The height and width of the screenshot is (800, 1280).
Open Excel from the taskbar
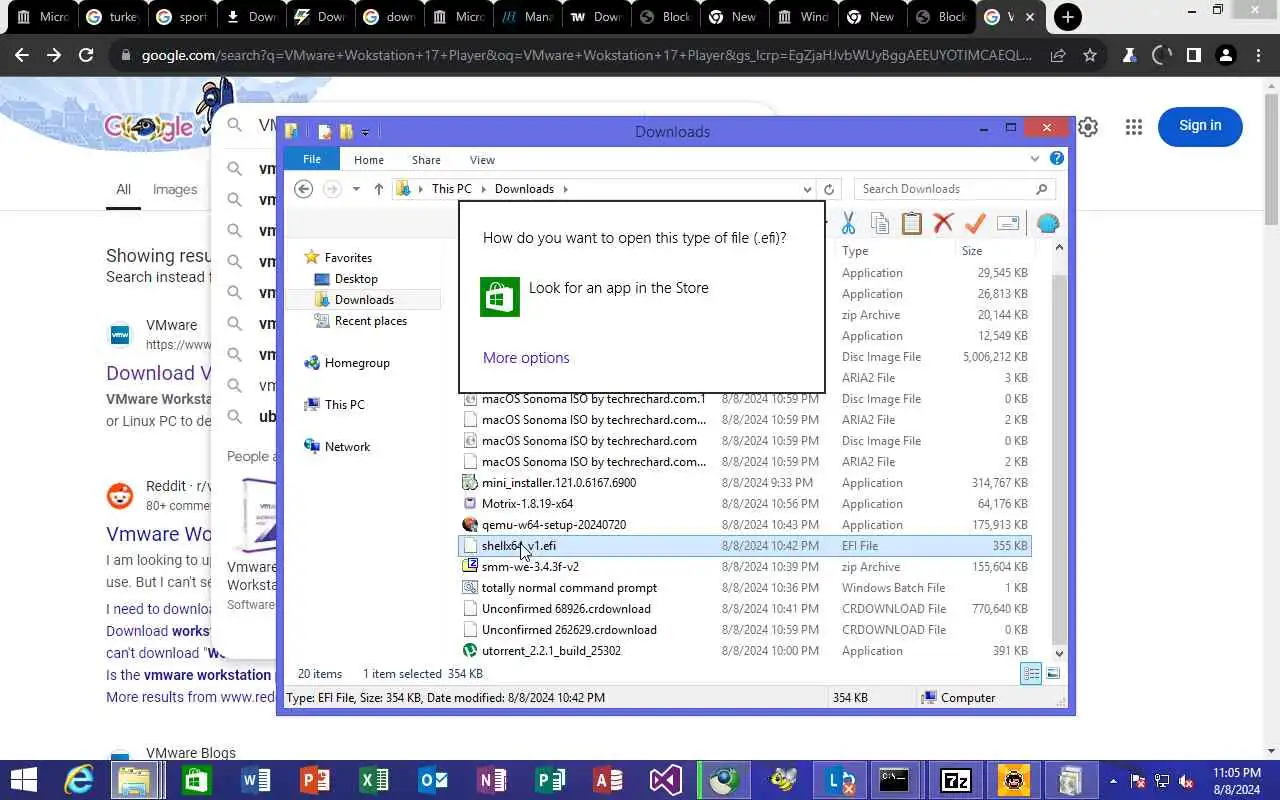374,780
